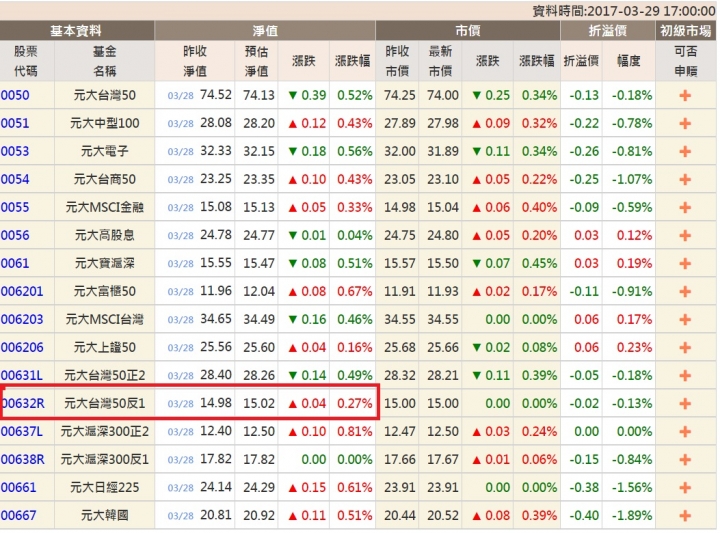Select fund name 元大韓國
The width and height of the screenshot is (720, 533).
(x=105, y=516)
